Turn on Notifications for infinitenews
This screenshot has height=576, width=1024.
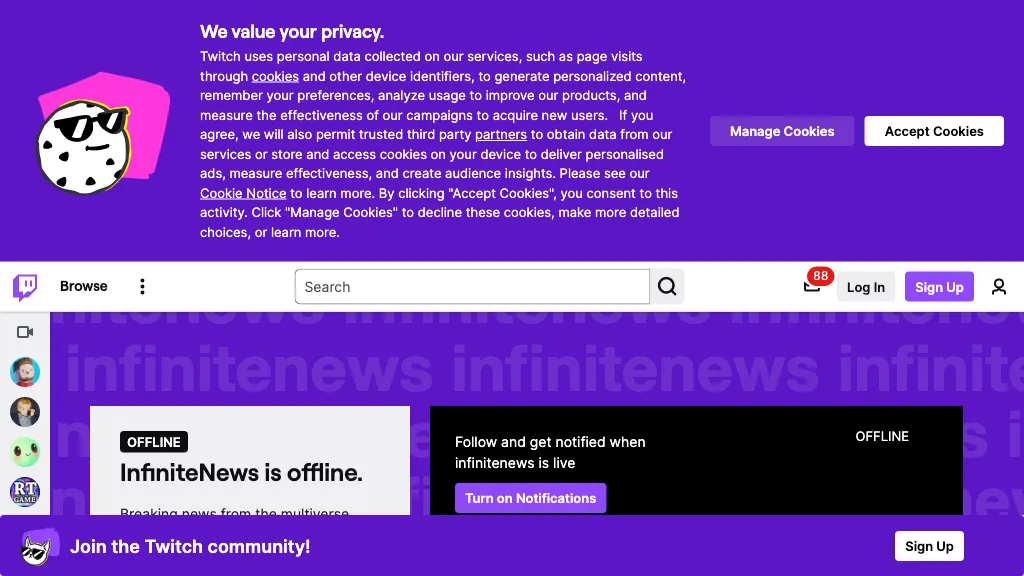coord(530,498)
